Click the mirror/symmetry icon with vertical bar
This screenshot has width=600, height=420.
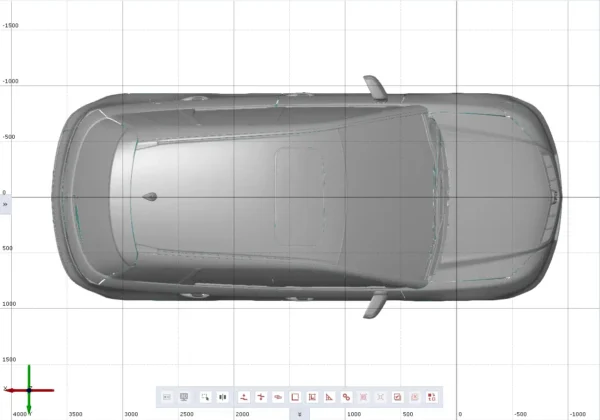pos(222,397)
